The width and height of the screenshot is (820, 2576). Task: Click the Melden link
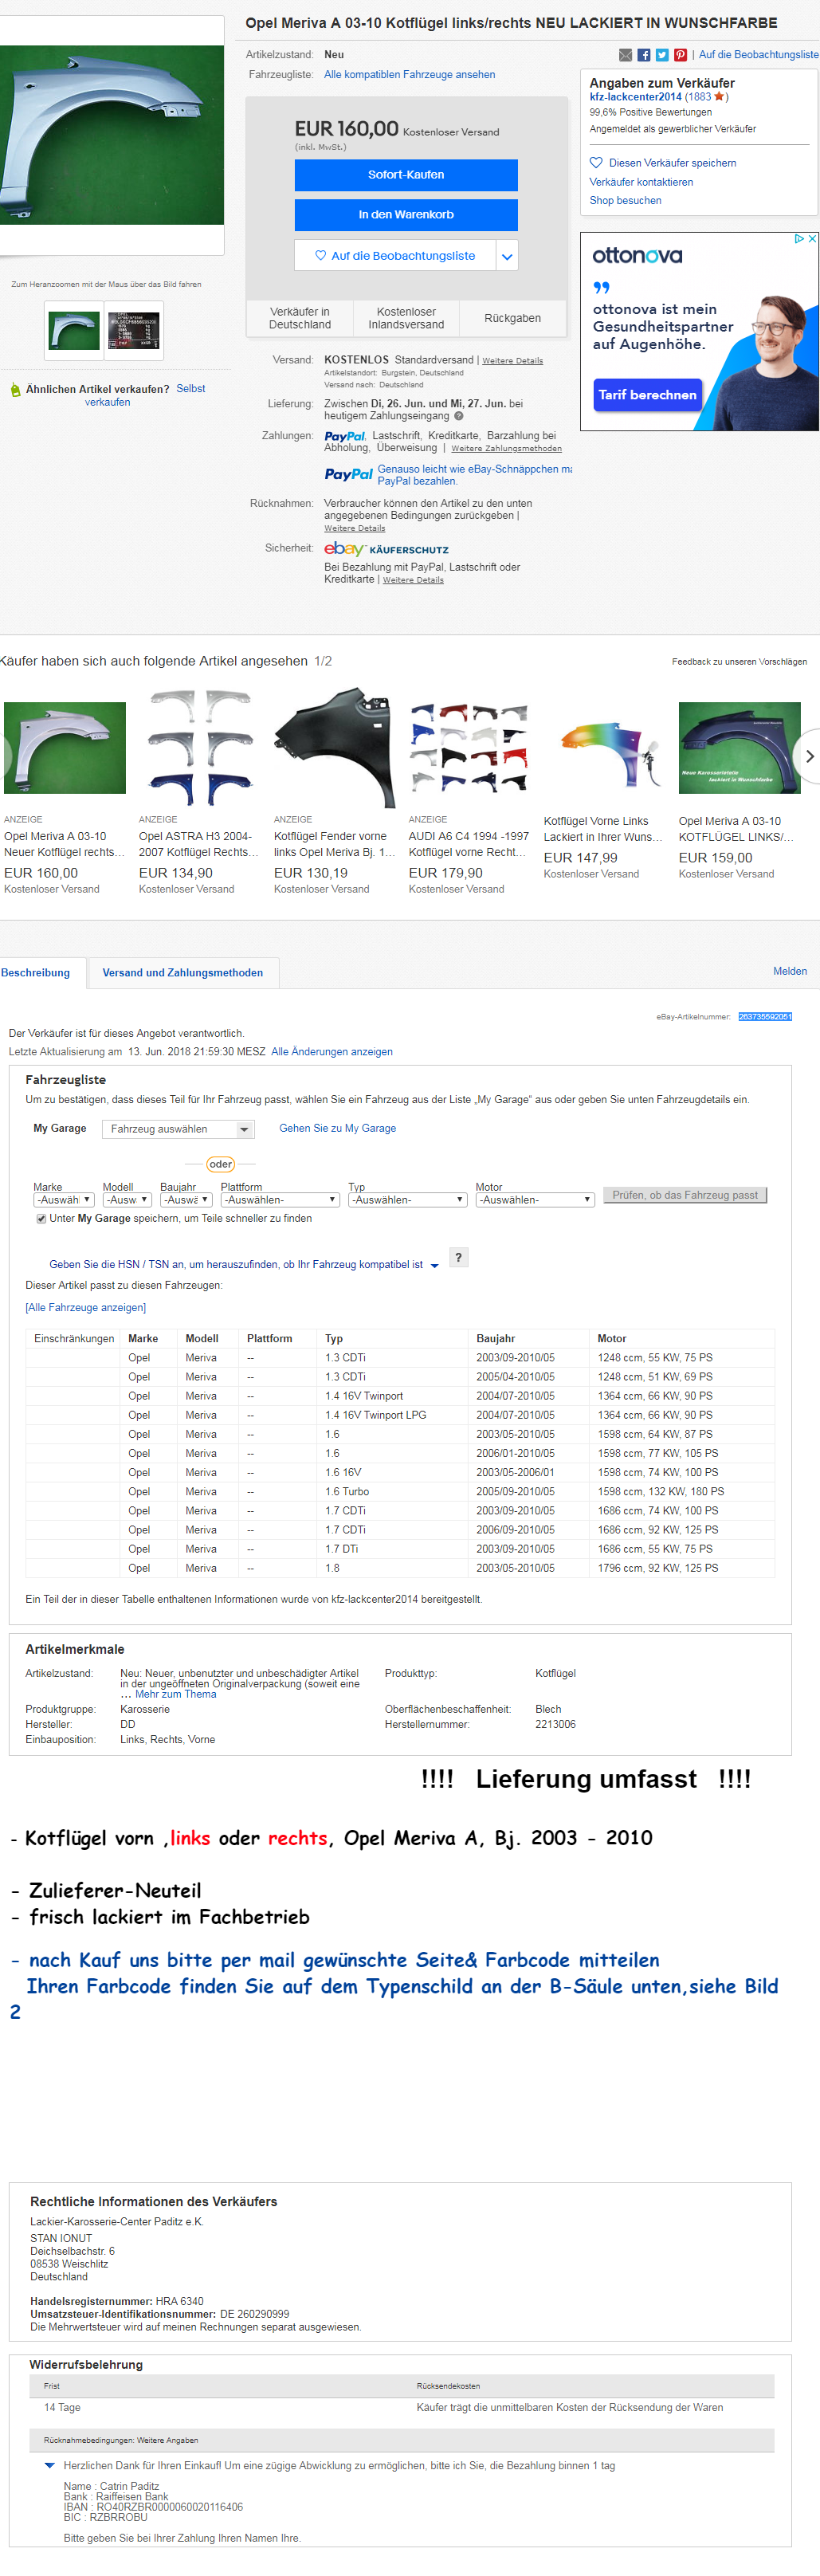[790, 972]
